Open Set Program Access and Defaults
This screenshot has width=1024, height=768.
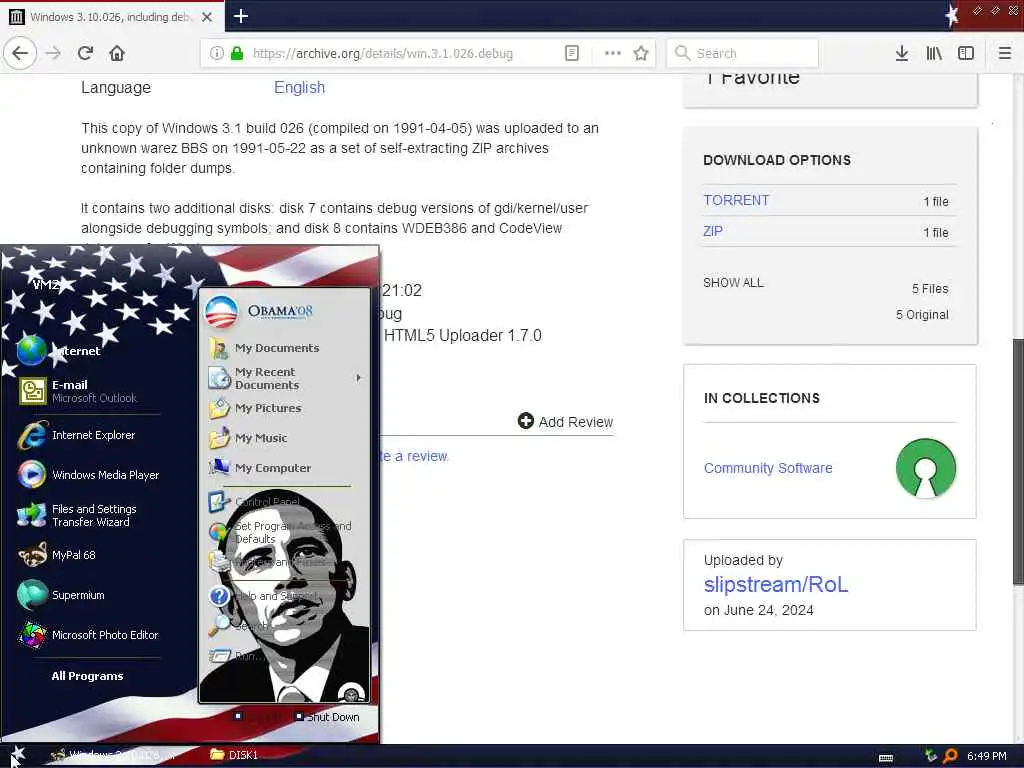281,532
